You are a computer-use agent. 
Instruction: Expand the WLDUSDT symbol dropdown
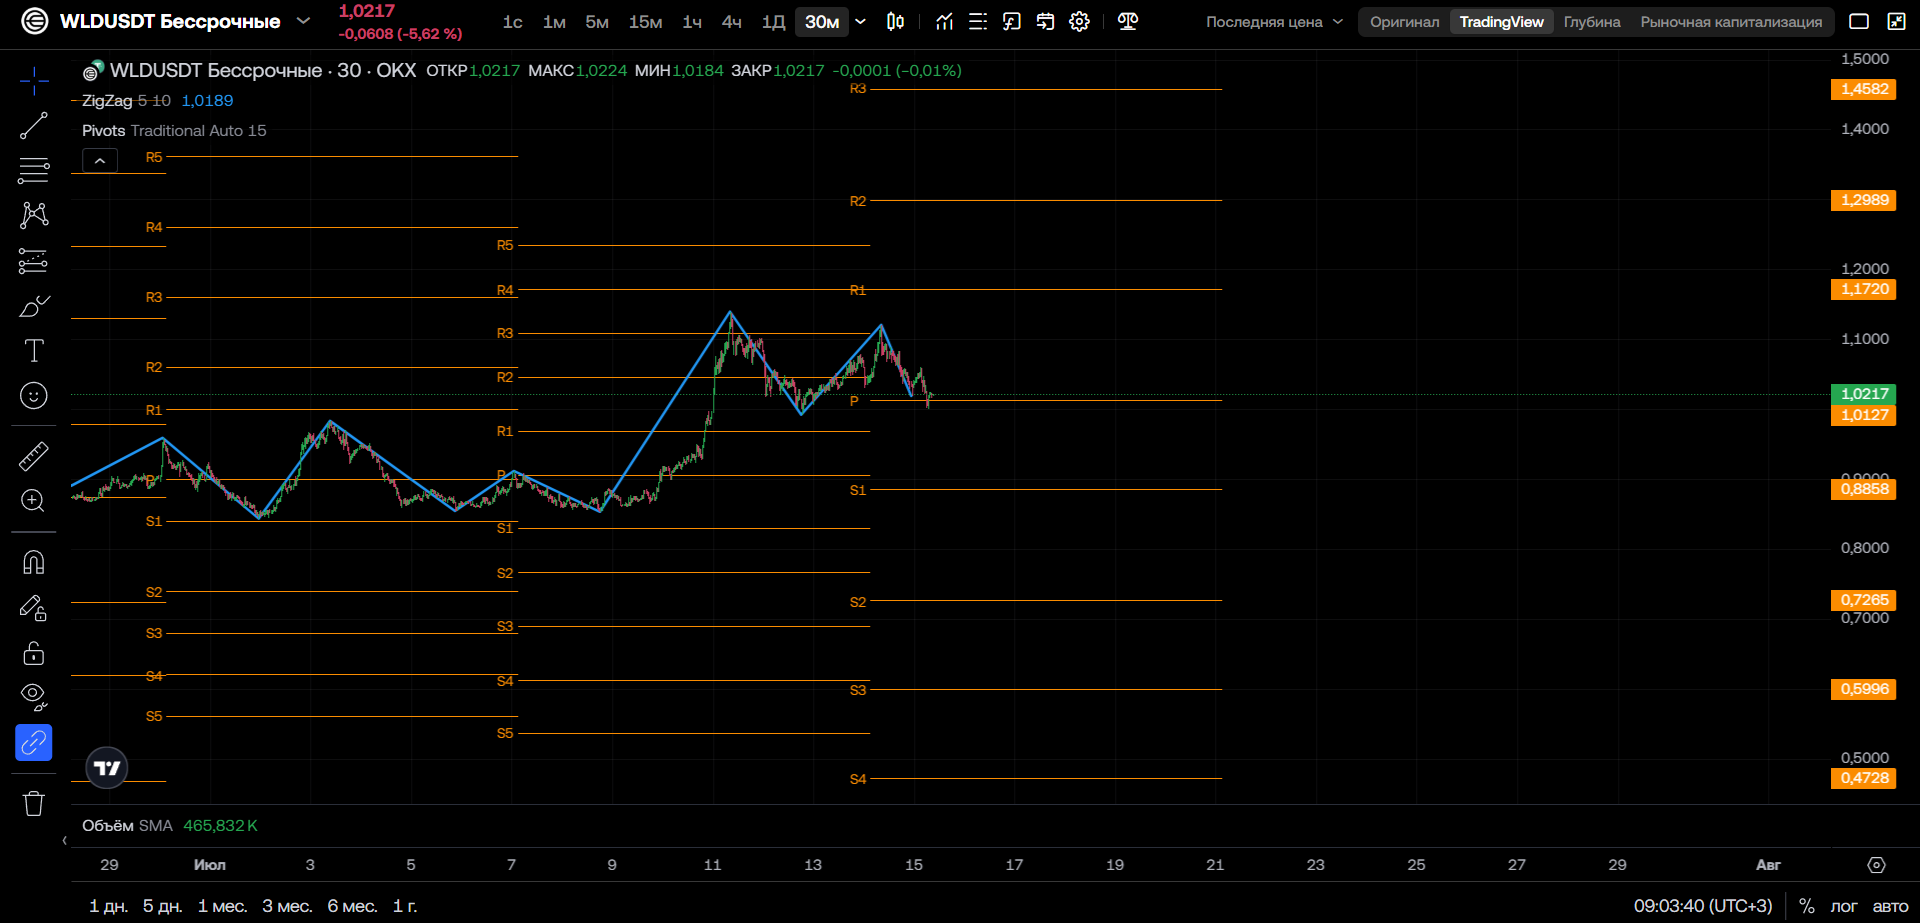click(x=303, y=21)
